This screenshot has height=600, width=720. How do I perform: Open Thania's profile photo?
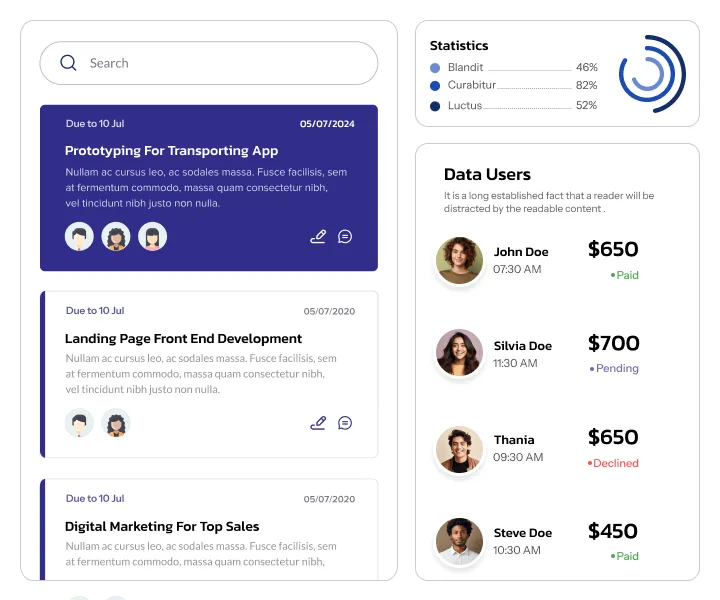(x=459, y=449)
